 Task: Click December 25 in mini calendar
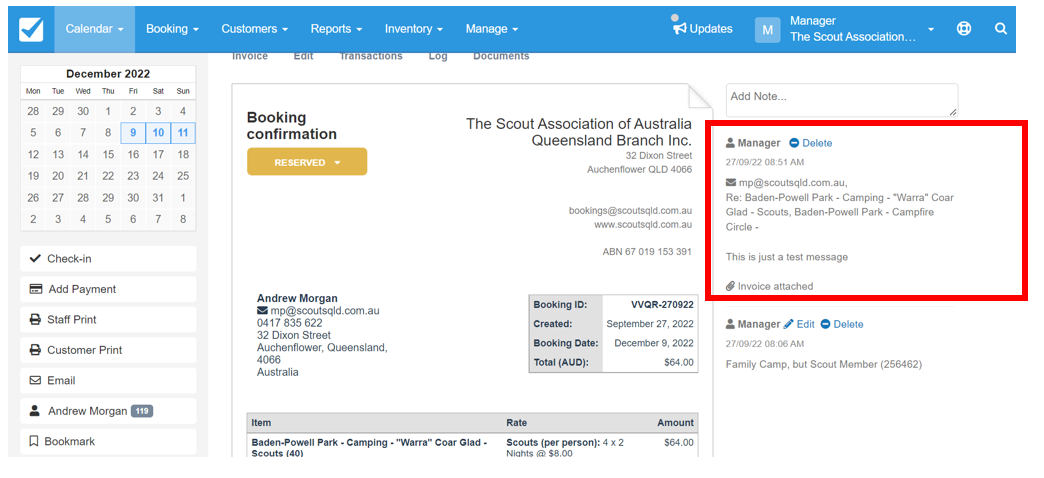pyautogui.click(x=183, y=176)
